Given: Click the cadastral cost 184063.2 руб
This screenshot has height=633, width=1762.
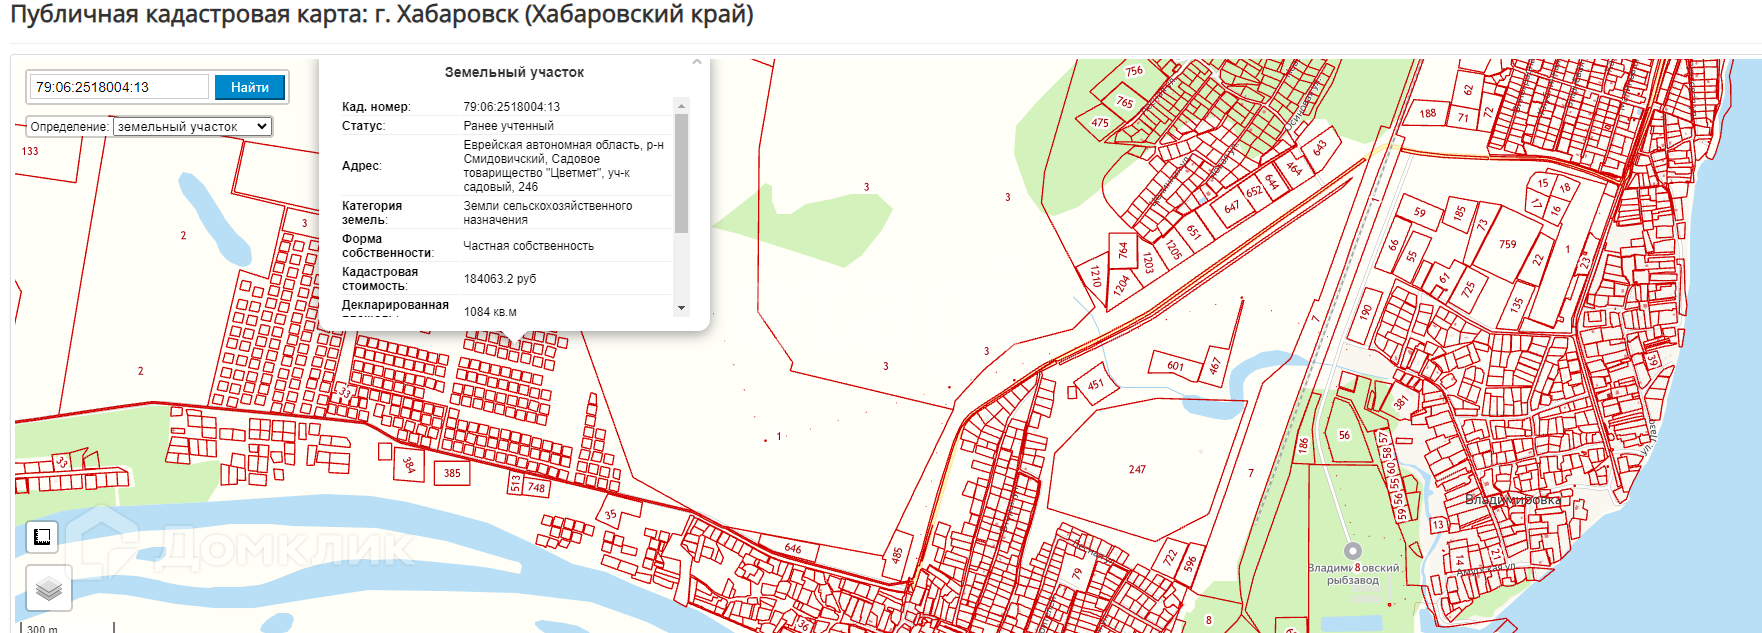Looking at the screenshot, I should tap(500, 279).
